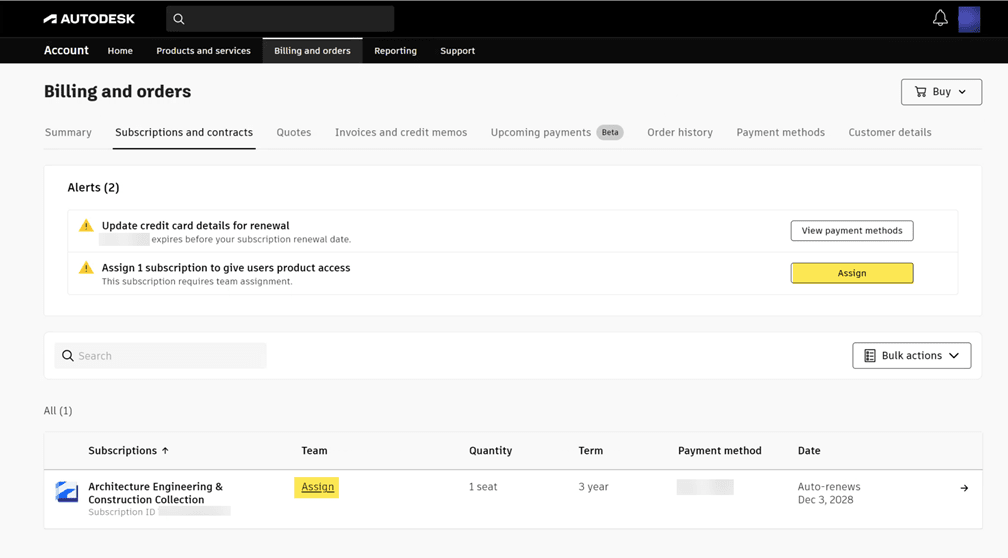
Task: Click 'Auto-renews Dec 3, 2028' date cell
Action: (829, 493)
